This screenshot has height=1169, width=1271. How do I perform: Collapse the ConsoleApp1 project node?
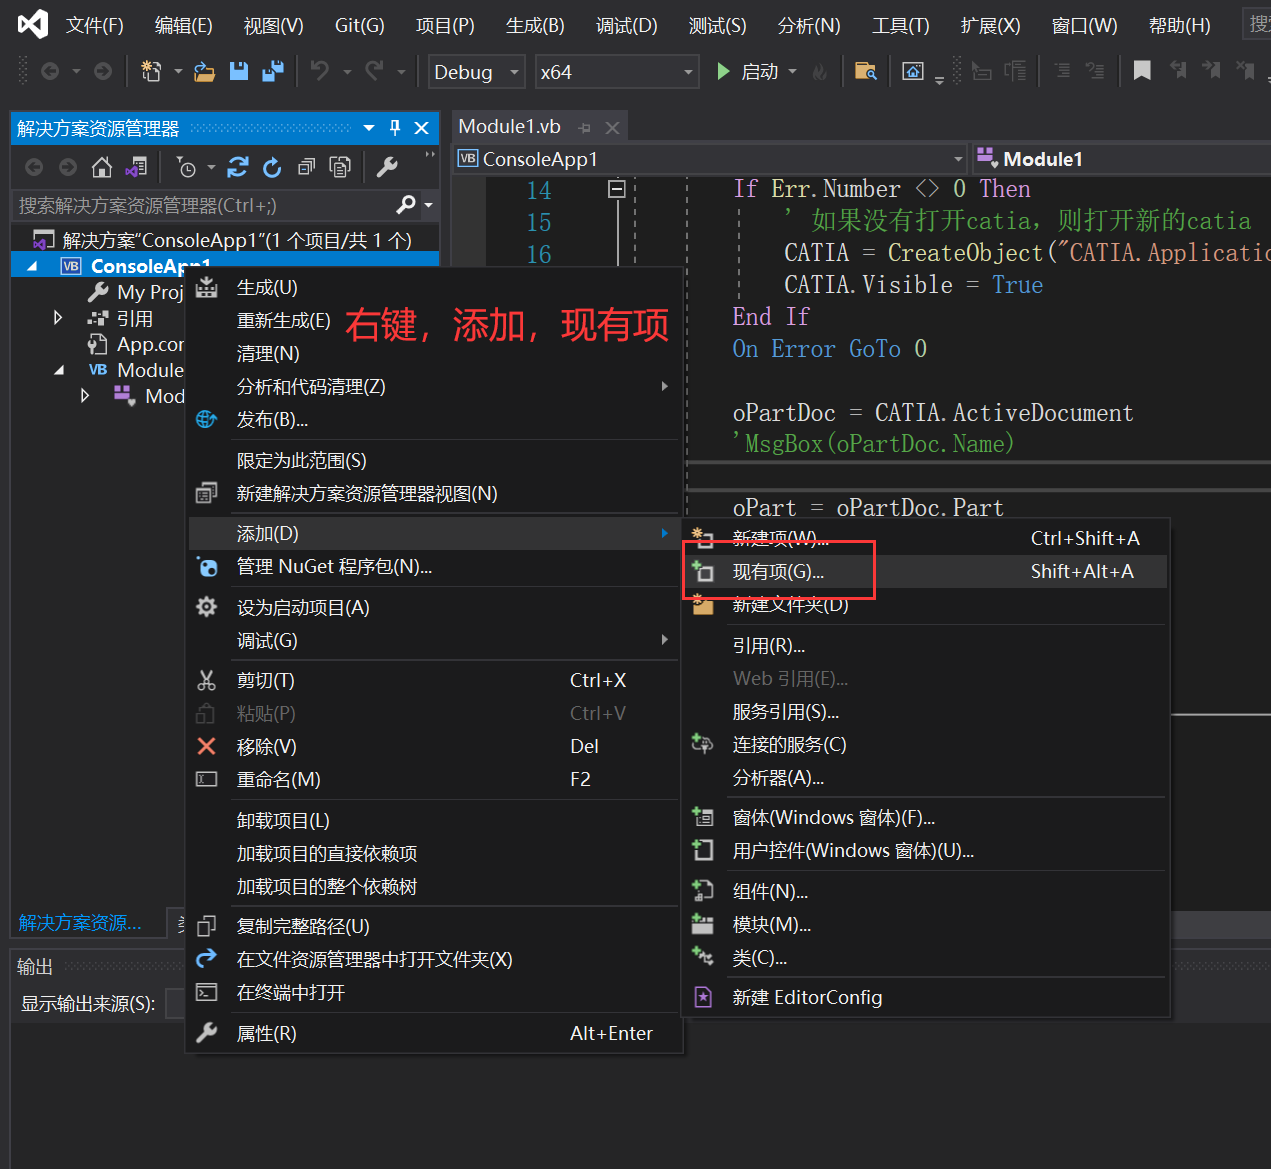tap(32, 266)
